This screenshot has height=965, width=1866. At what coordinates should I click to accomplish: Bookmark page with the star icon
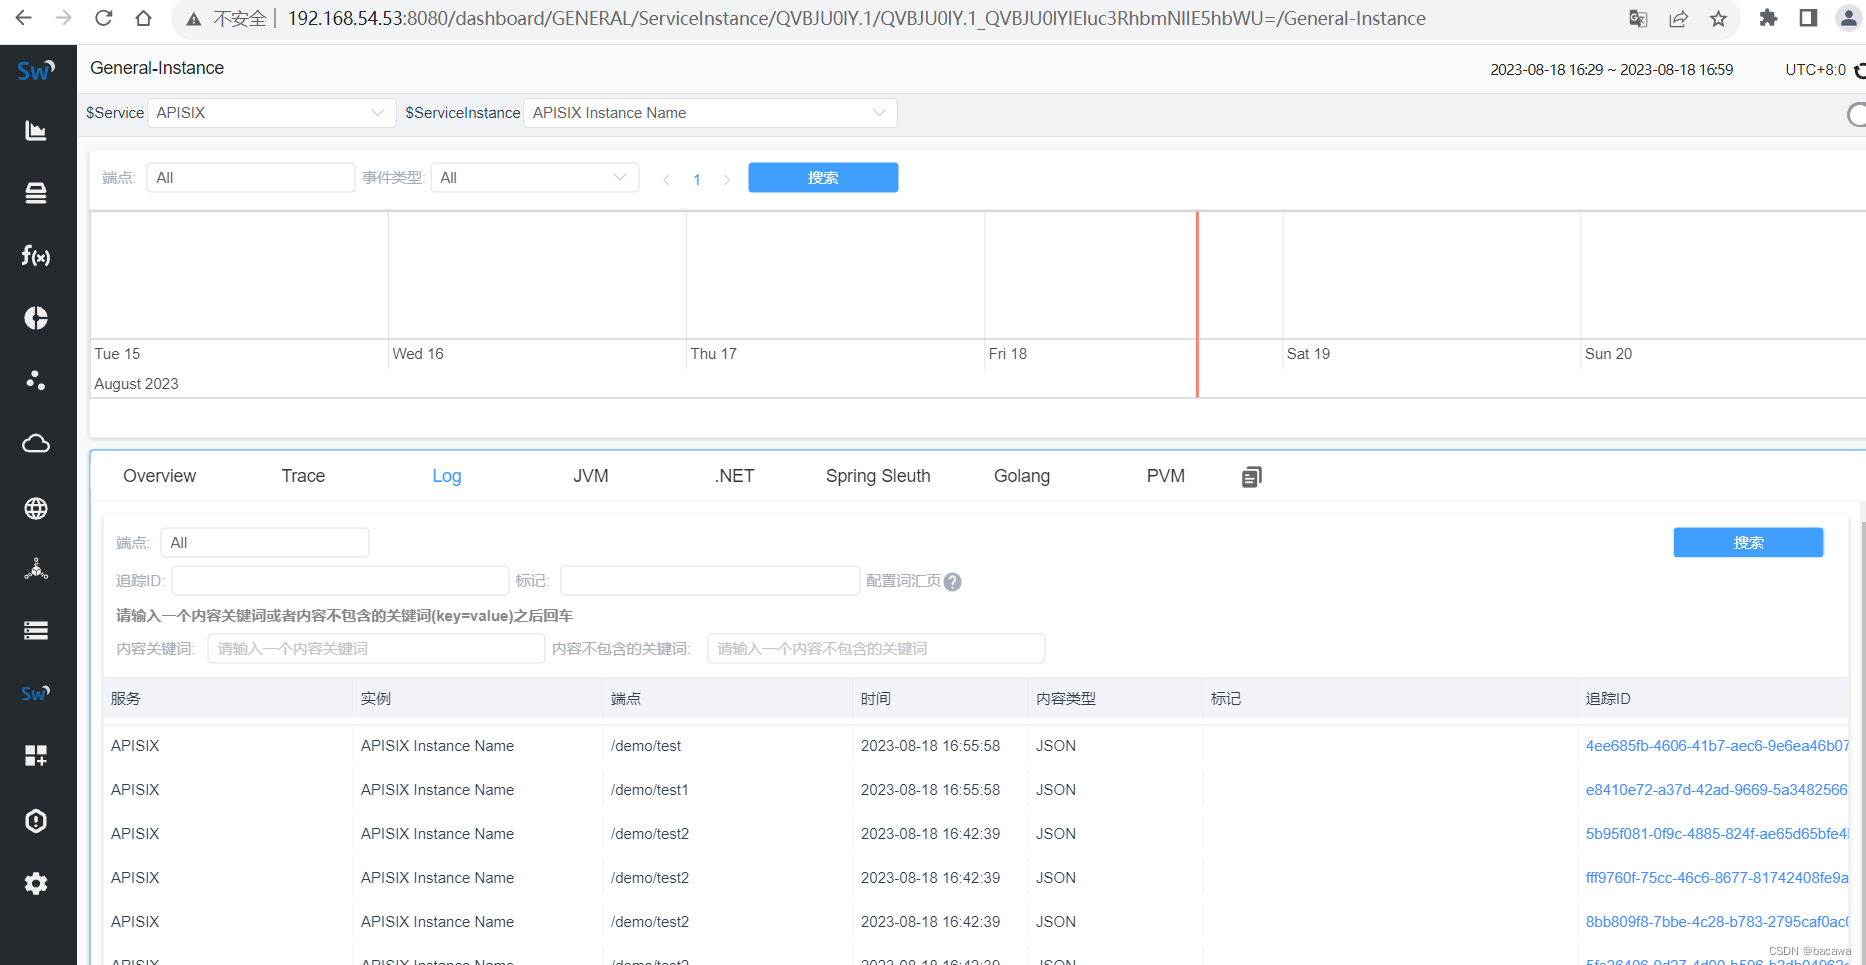pos(1718,18)
